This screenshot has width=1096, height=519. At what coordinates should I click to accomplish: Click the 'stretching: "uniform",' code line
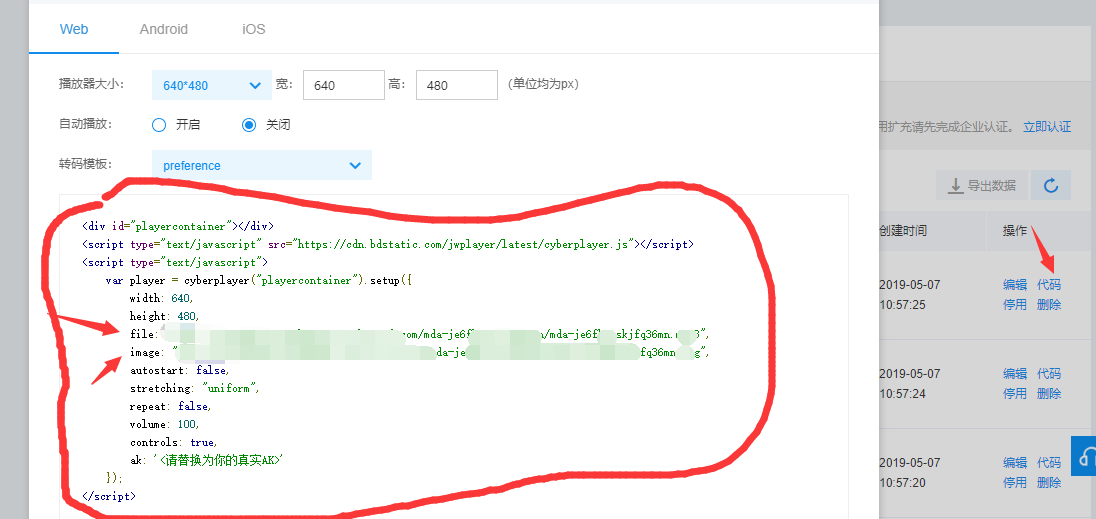click(194, 388)
